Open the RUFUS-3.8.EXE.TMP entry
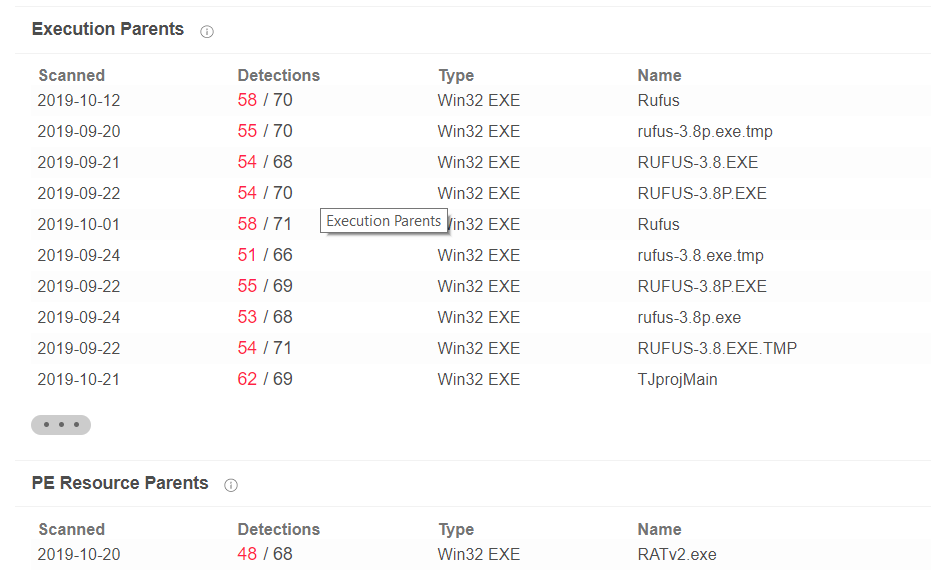The width and height of the screenshot is (931, 586). click(x=716, y=348)
